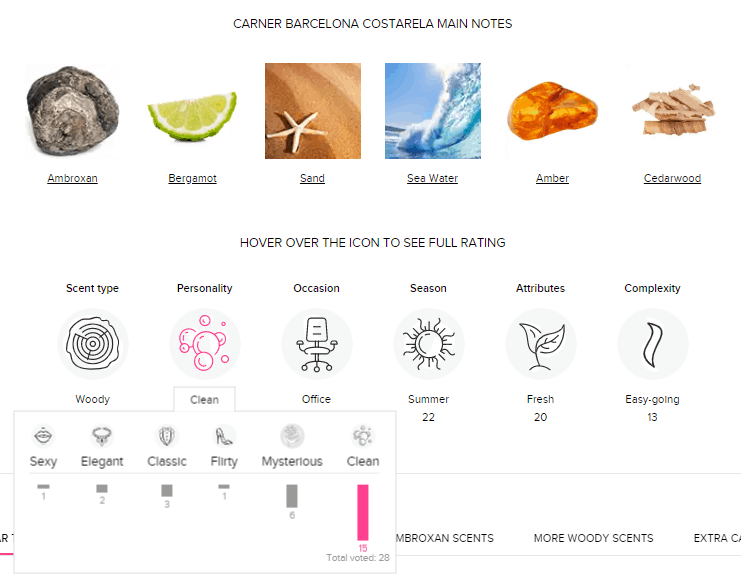
Task: Click the Summer season sun icon
Action: pyautogui.click(x=428, y=344)
